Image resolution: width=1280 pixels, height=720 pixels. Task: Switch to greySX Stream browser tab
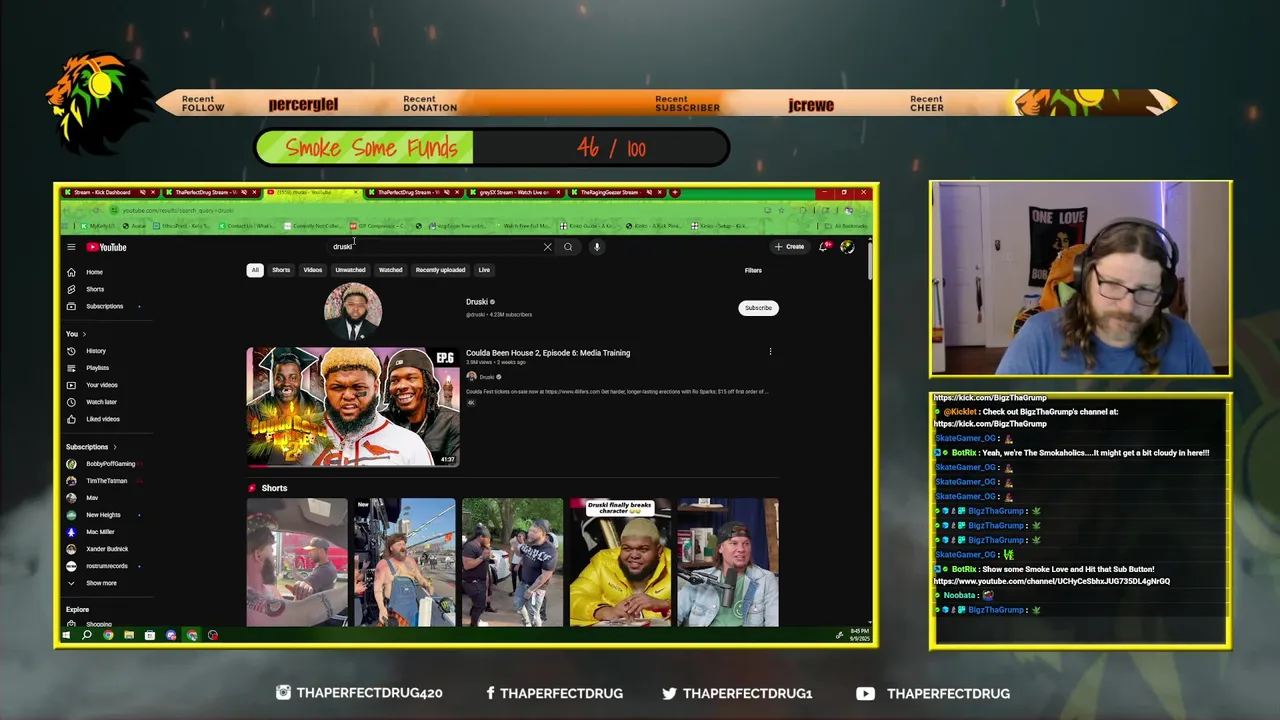tap(514, 192)
